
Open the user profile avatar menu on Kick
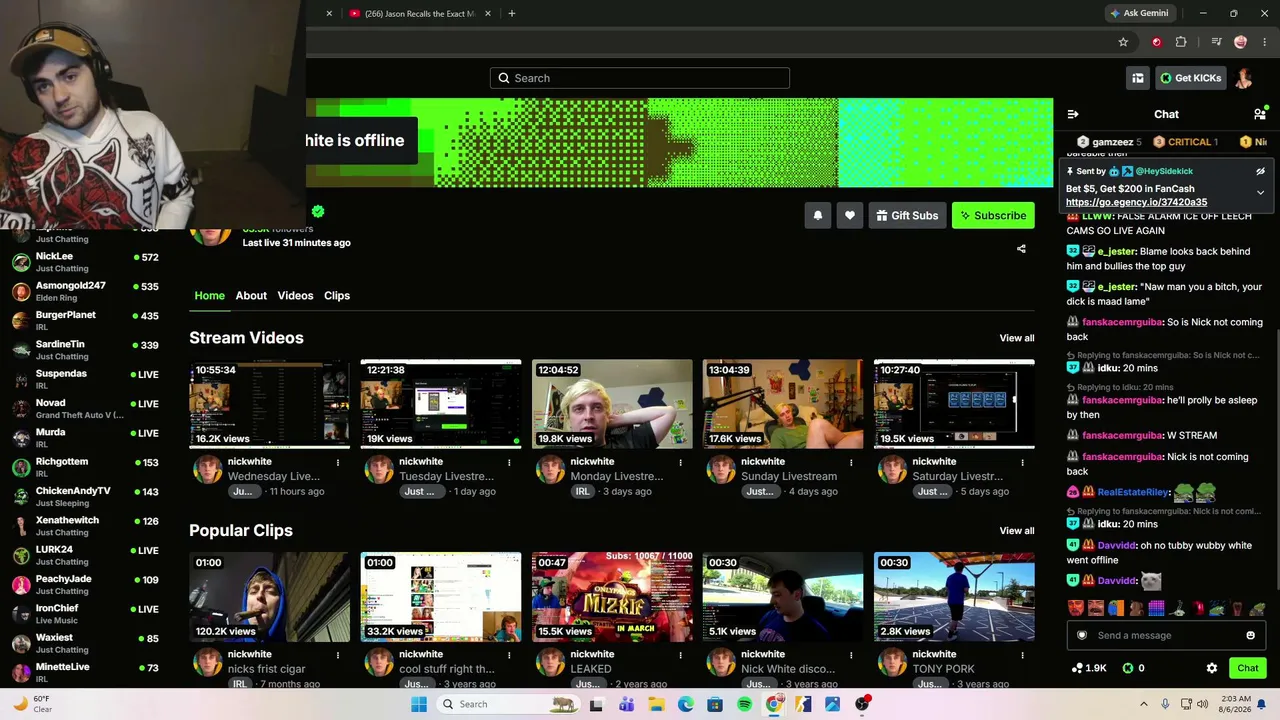[1244, 78]
